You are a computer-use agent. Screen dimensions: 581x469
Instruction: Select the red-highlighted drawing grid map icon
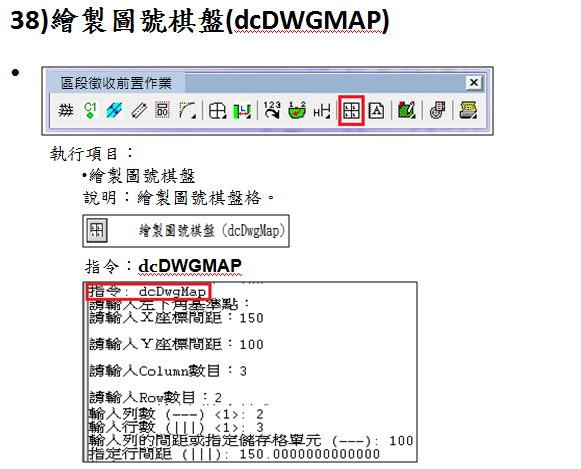click(351, 110)
